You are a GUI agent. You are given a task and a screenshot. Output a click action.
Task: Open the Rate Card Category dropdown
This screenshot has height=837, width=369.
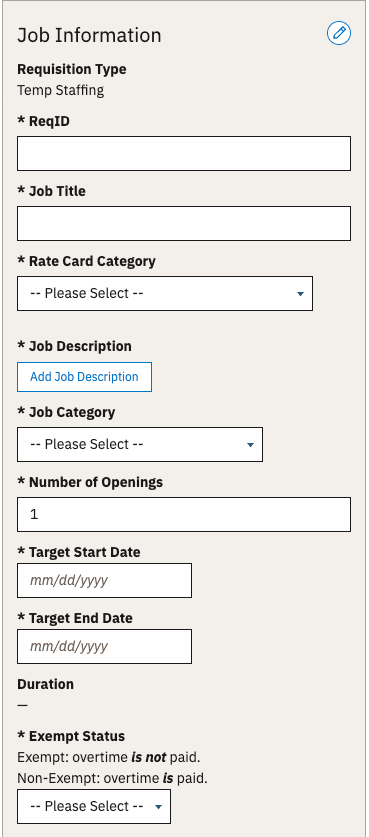pyautogui.click(x=165, y=294)
